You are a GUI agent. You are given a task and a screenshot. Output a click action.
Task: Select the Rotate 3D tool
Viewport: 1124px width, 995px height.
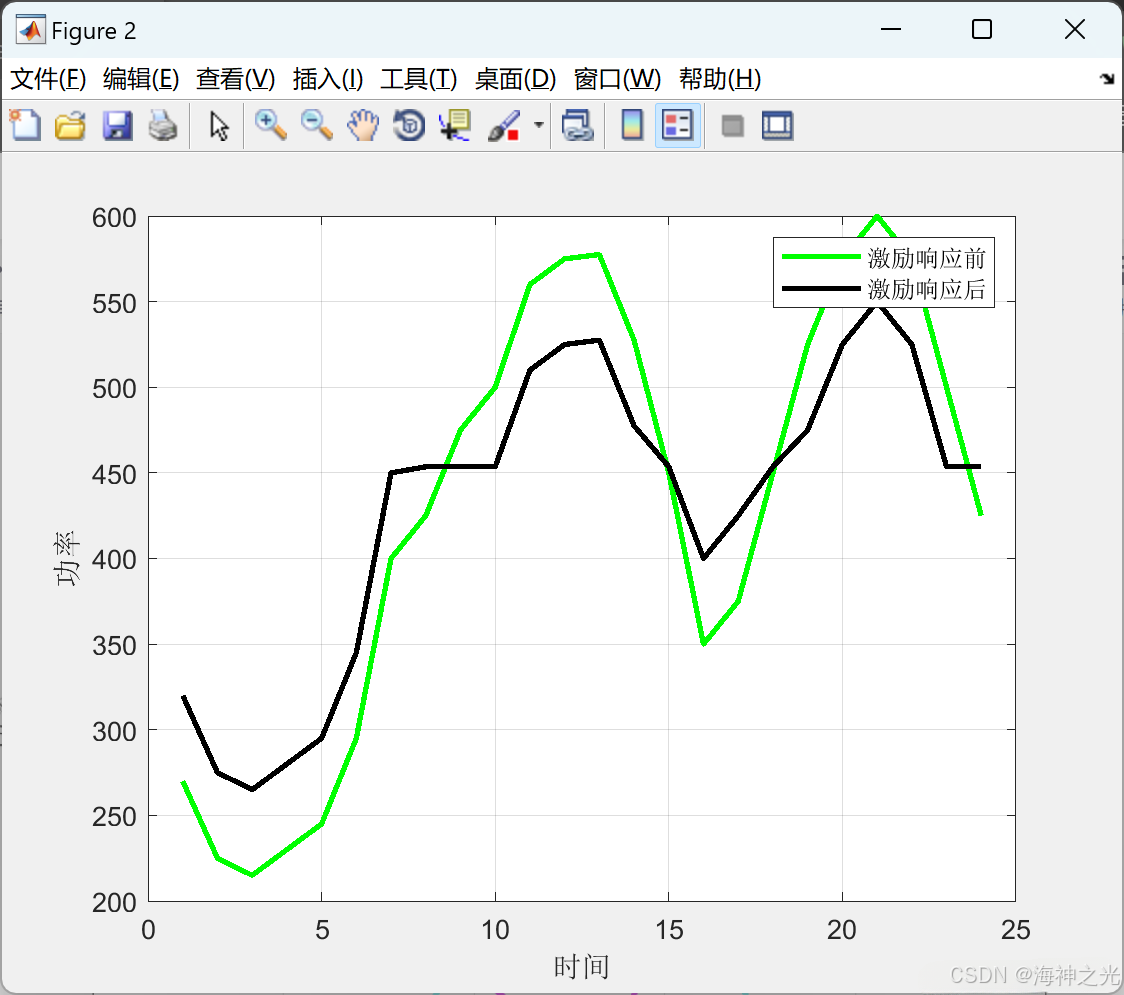point(409,125)
